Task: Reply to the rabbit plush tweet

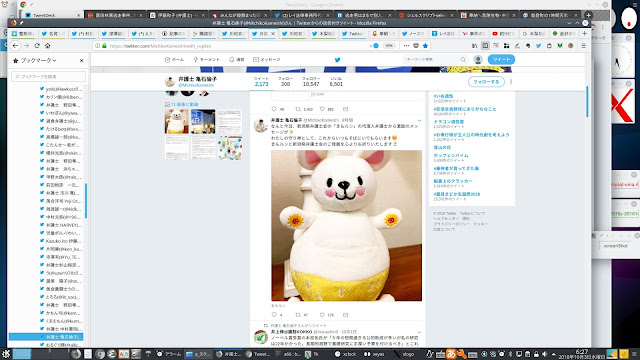Action: 274,315
